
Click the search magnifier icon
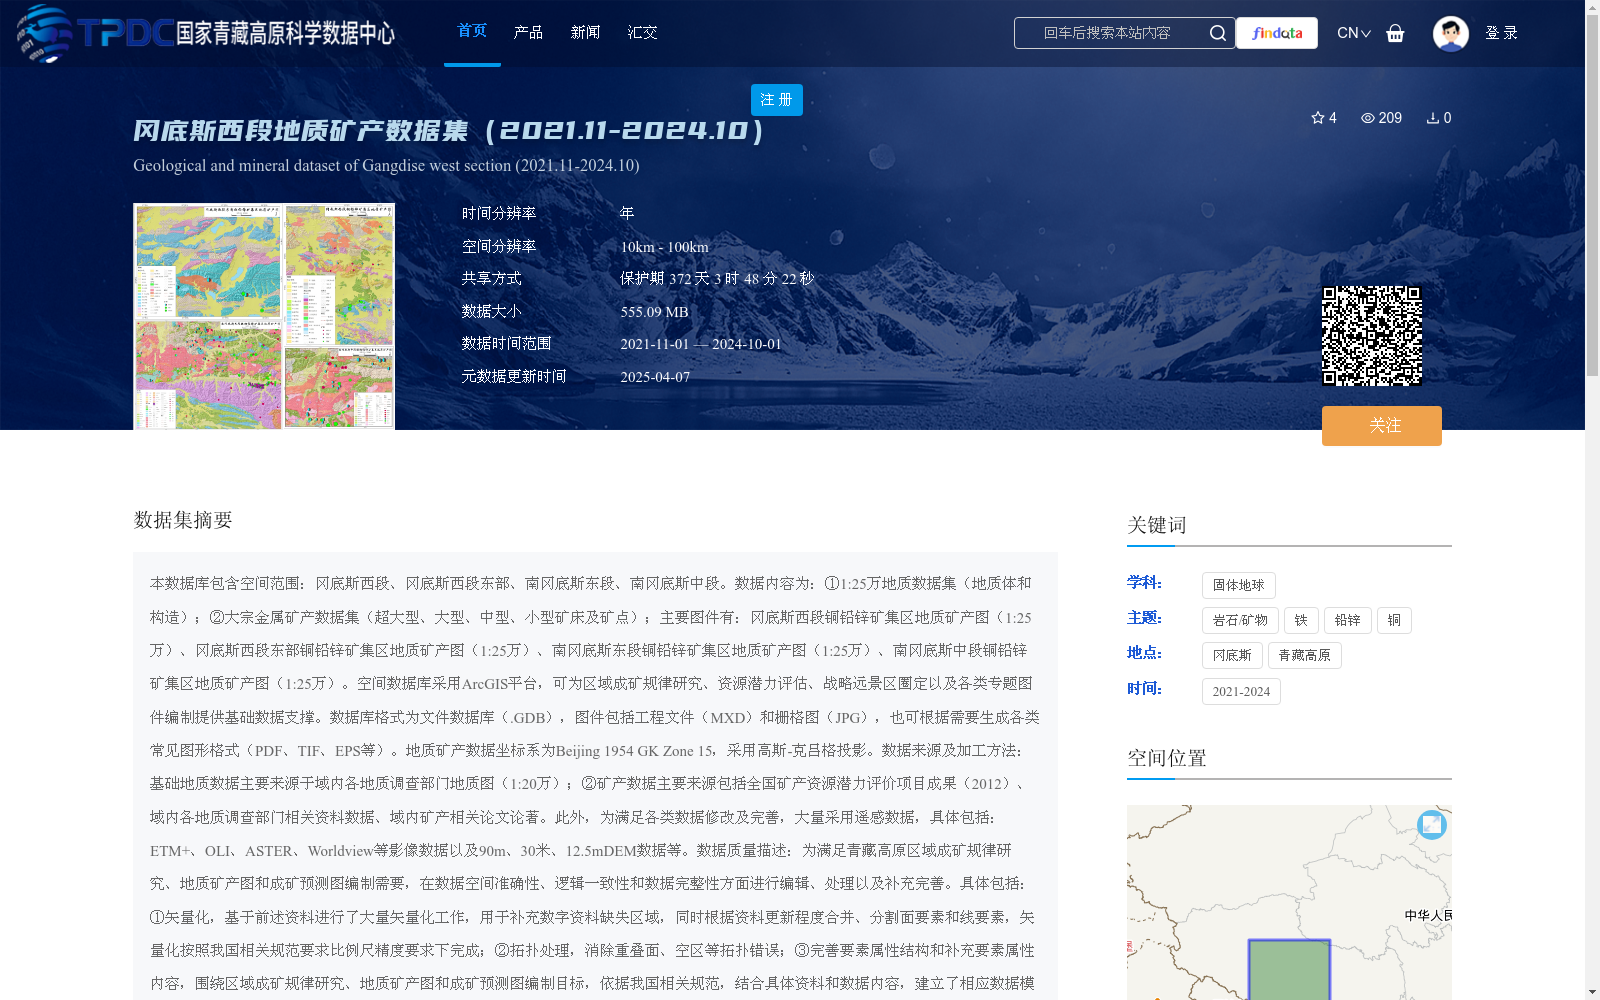coord(1217,33)
